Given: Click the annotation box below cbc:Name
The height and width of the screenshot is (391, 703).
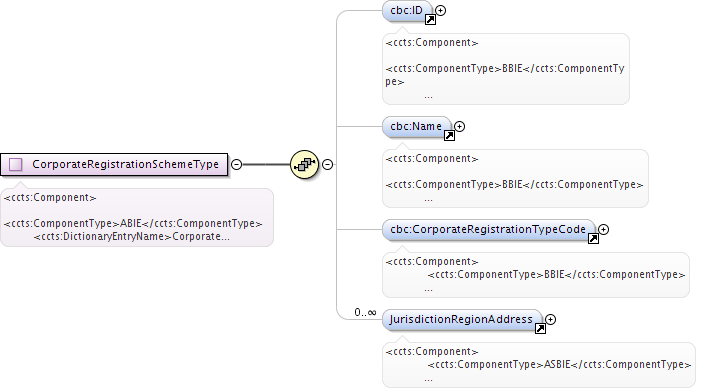Looking at the screenshot, I should click(515, 178).
